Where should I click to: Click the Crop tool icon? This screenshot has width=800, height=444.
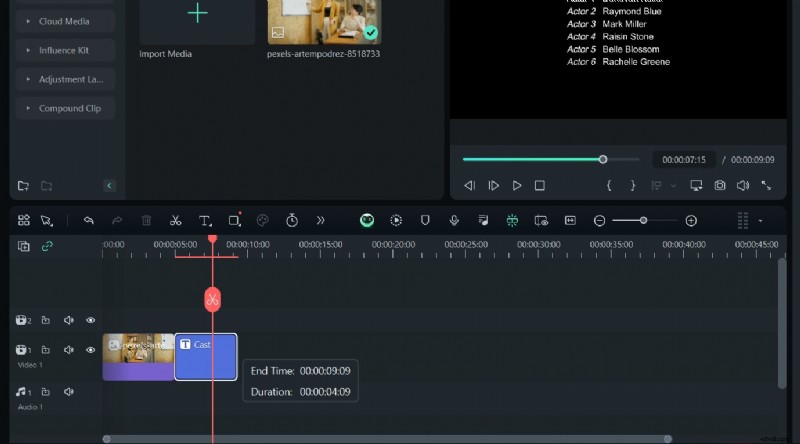pyautogui.click(x=234, y=220)
